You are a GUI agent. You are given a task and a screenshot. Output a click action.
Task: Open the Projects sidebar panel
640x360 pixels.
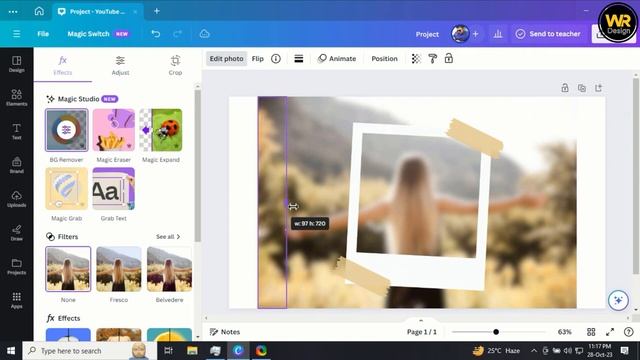click(16, 267)
